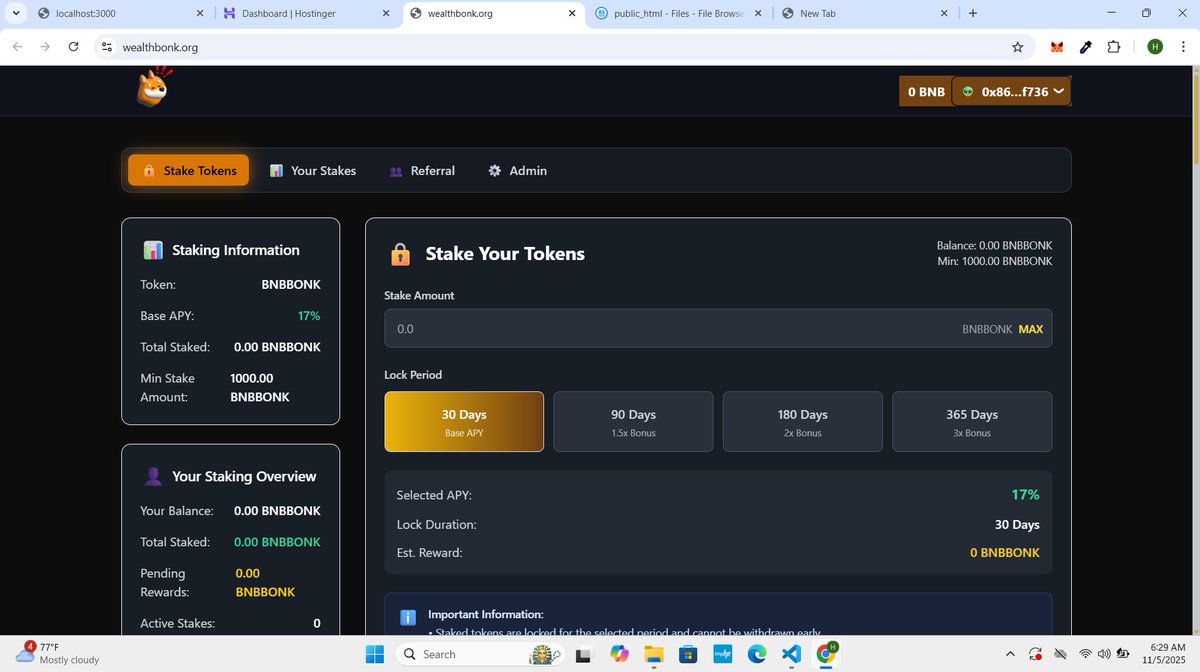Viewport: 1200px width, 672px height.
Task: Click the volume speaker icon
Action: (1103, 654)
